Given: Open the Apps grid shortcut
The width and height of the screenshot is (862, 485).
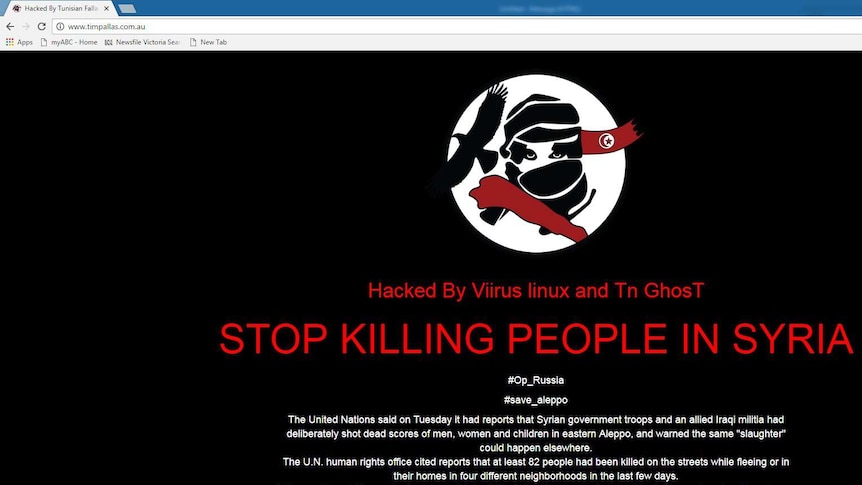Looking at the screenshot, I should click(x=19, y=42).
